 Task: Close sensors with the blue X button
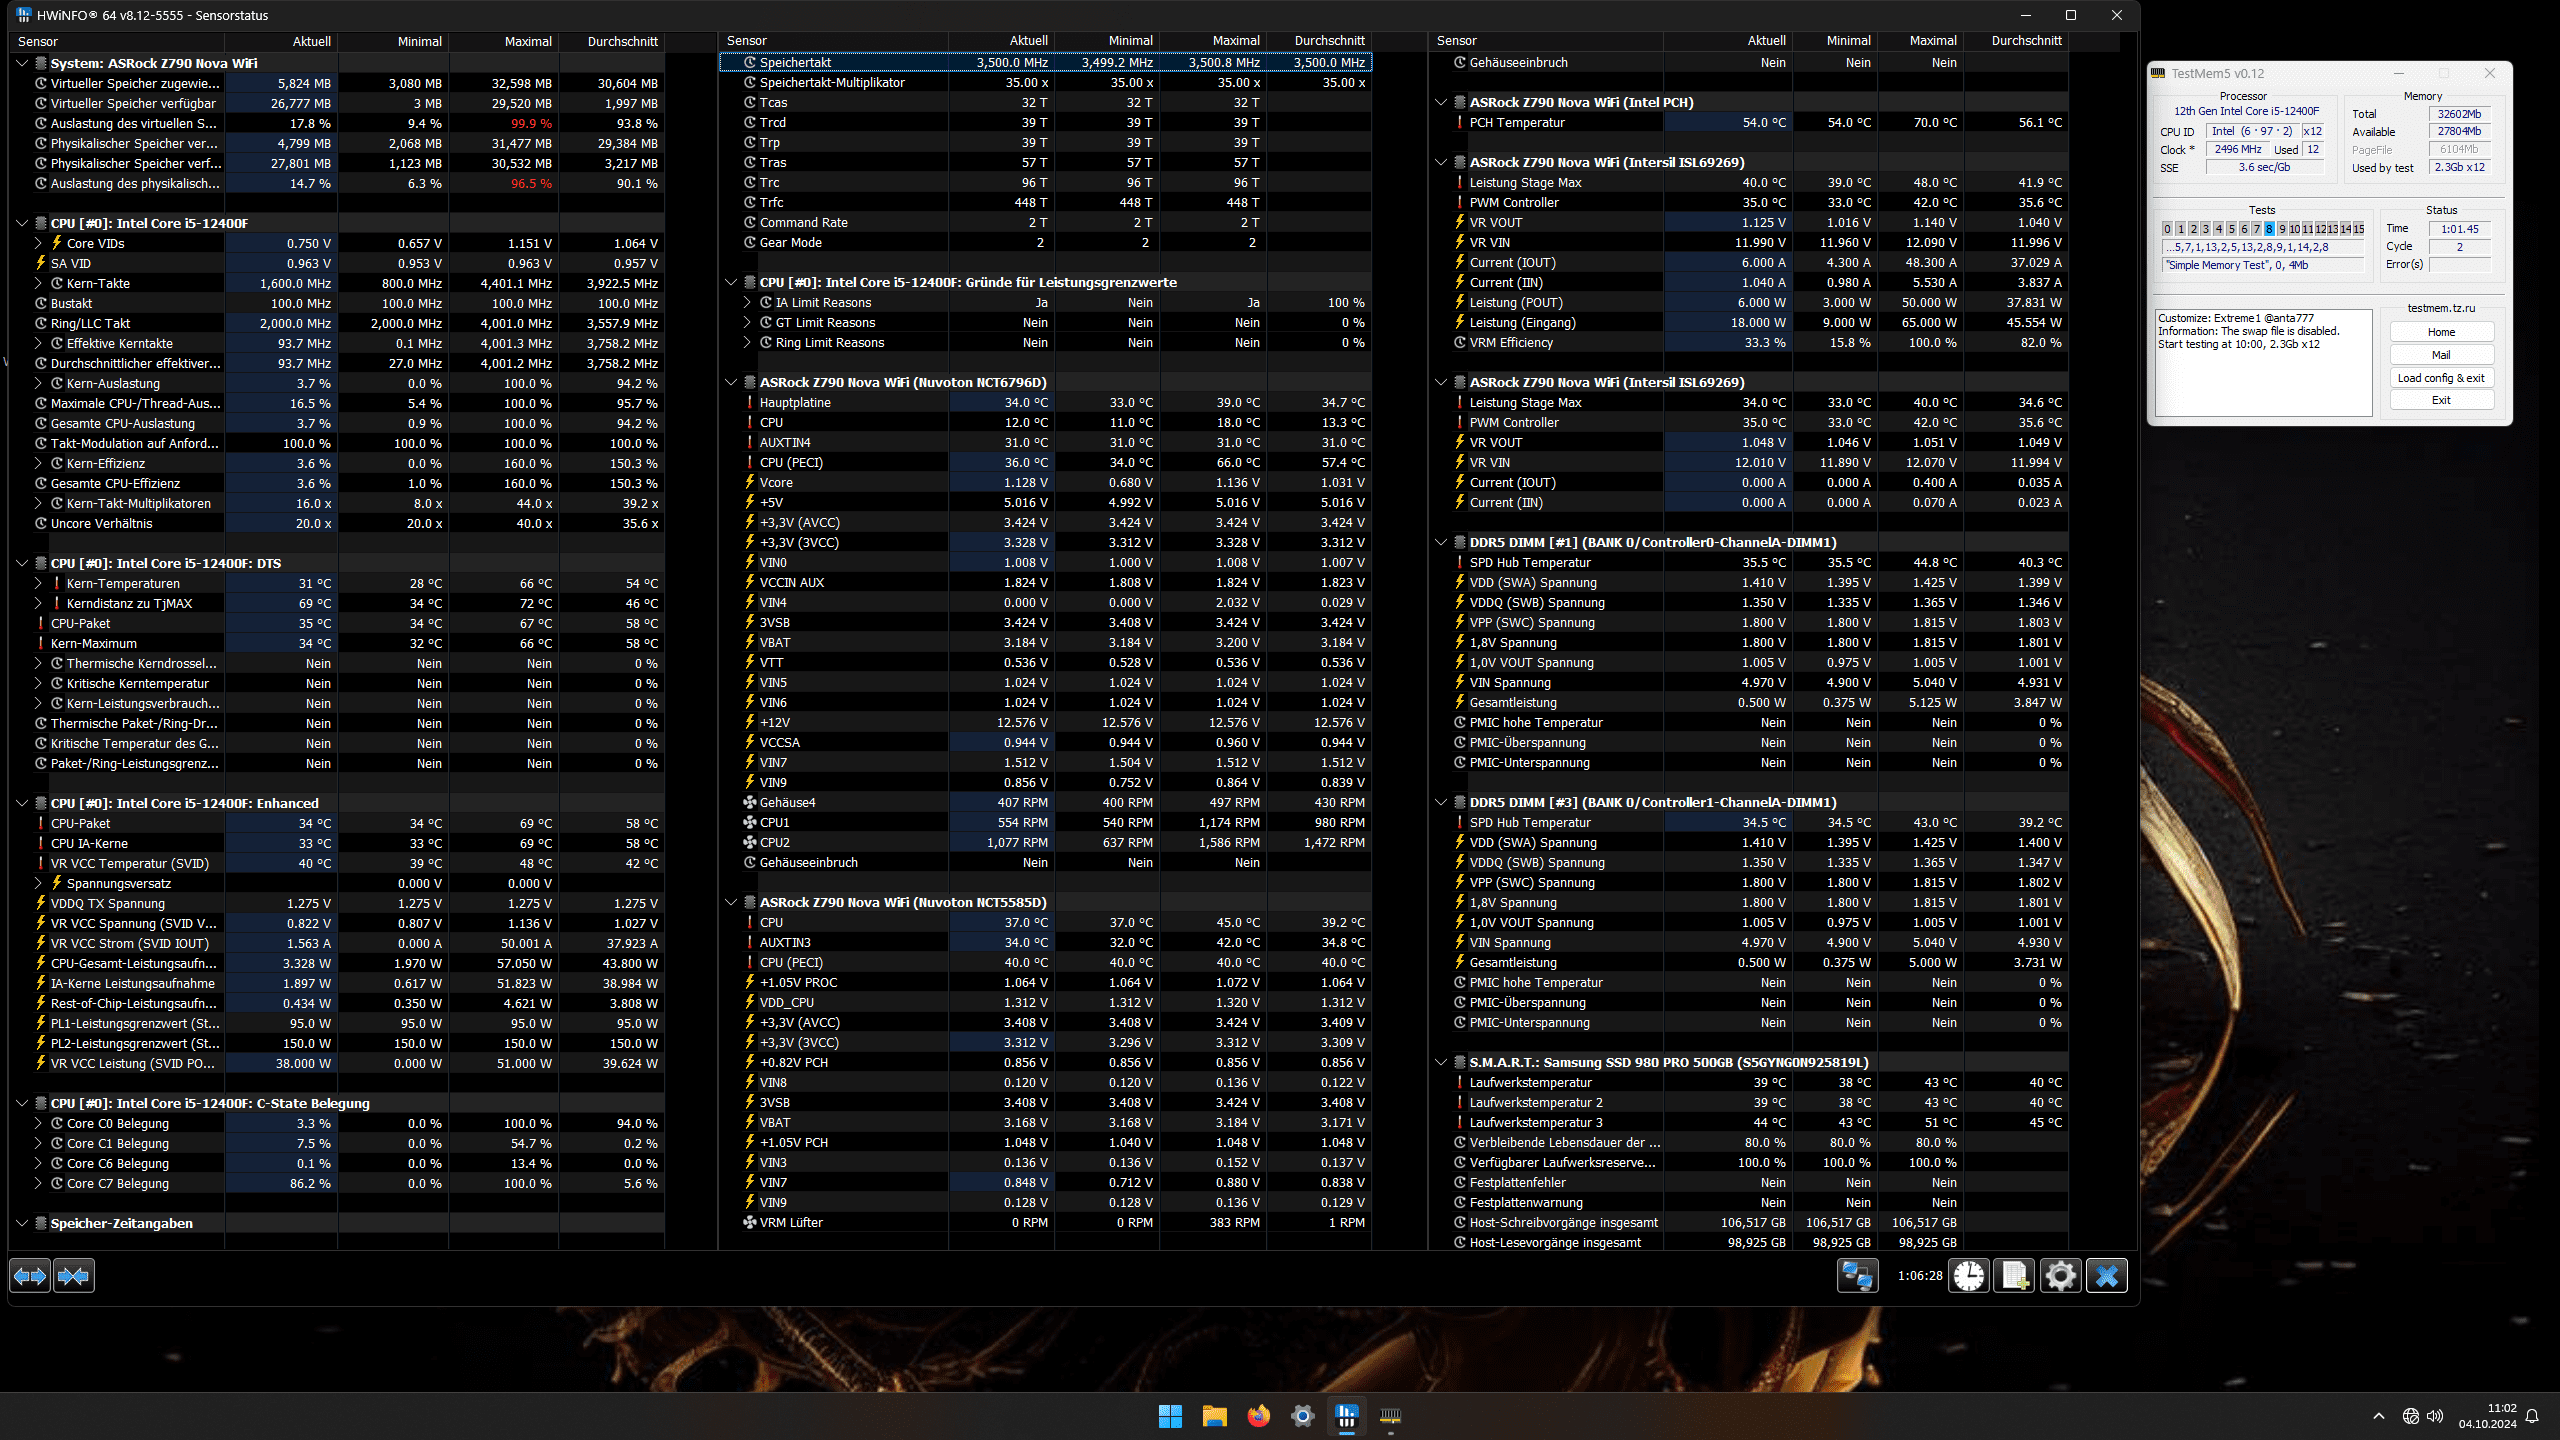click(2107, 1276)
